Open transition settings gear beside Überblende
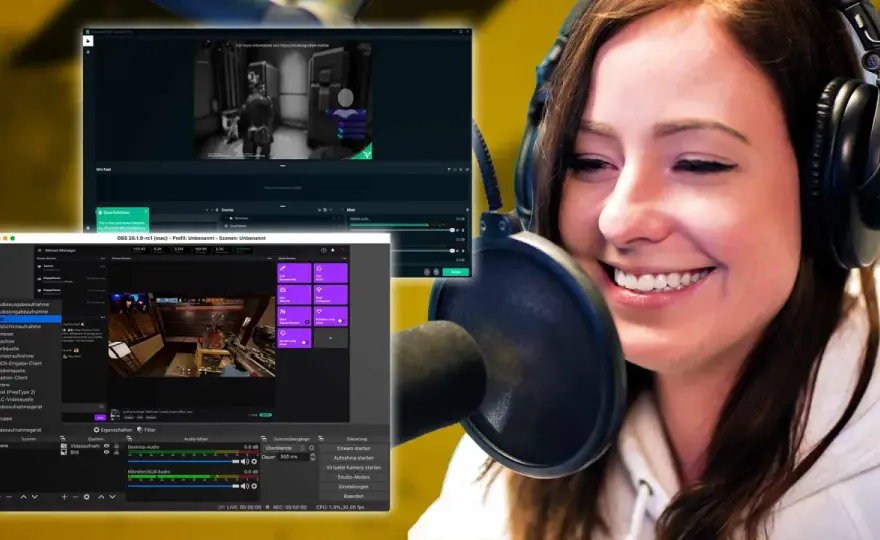 pos(312,448)
